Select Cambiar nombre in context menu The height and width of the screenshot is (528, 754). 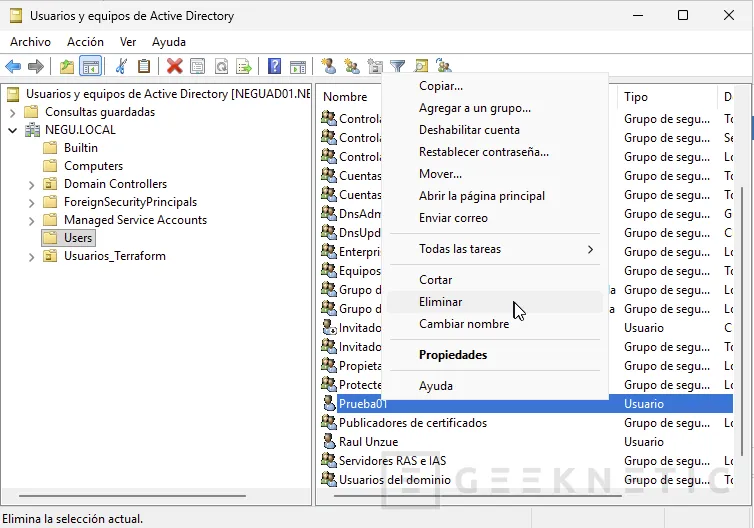point(495,324)
